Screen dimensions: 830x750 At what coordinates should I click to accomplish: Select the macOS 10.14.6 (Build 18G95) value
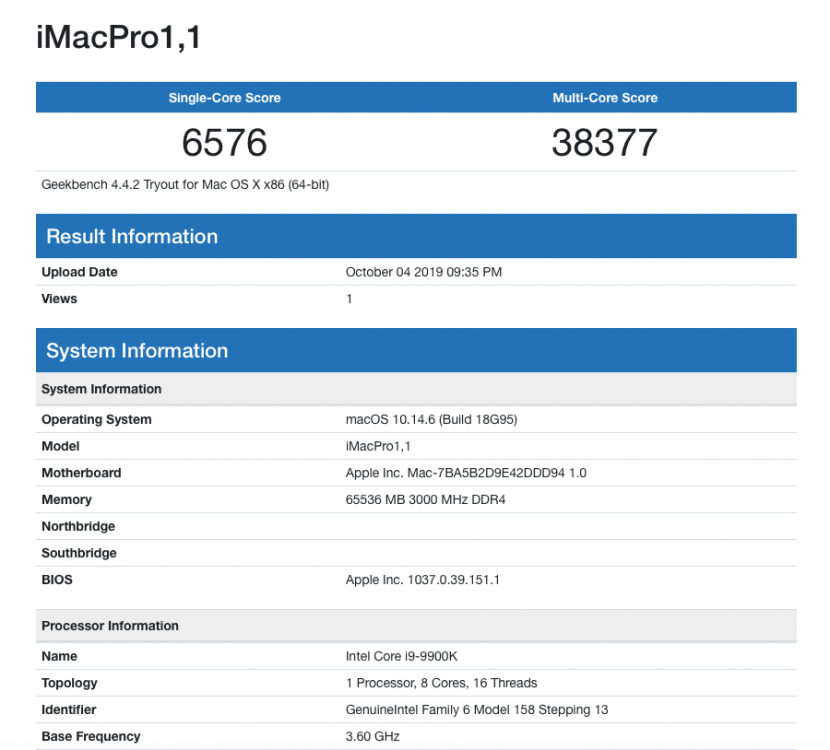pyautogui.click(x=431, y=420)
